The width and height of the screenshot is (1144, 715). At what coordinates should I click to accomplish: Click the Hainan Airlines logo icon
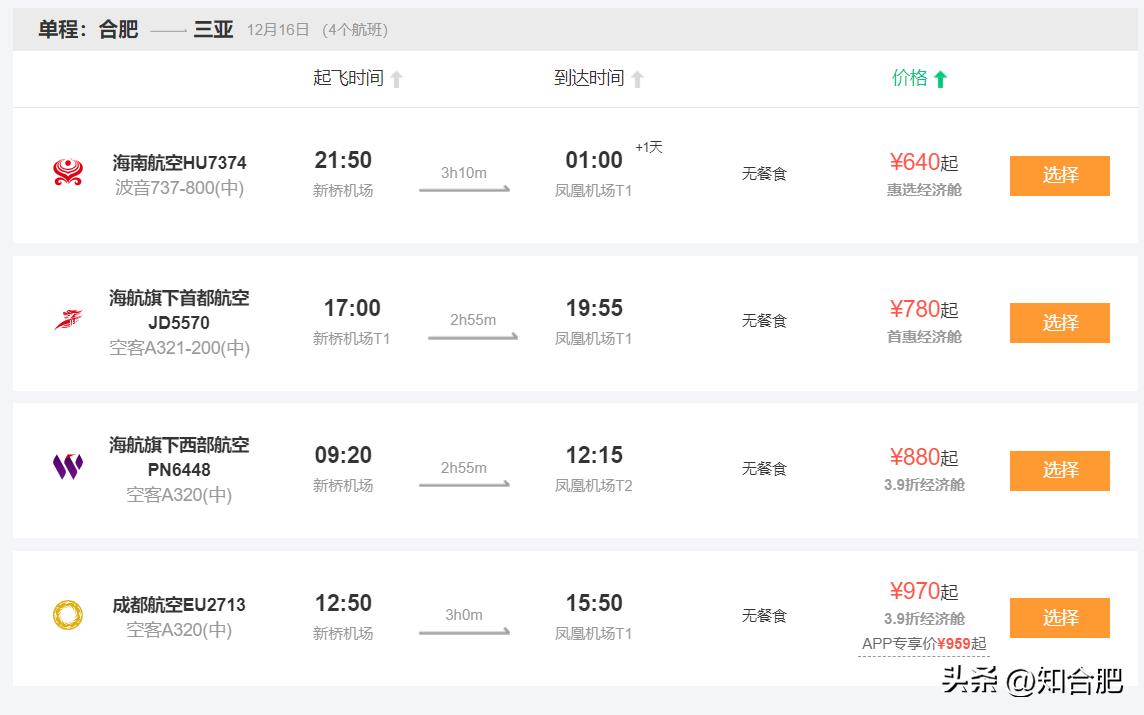[68, 173]
